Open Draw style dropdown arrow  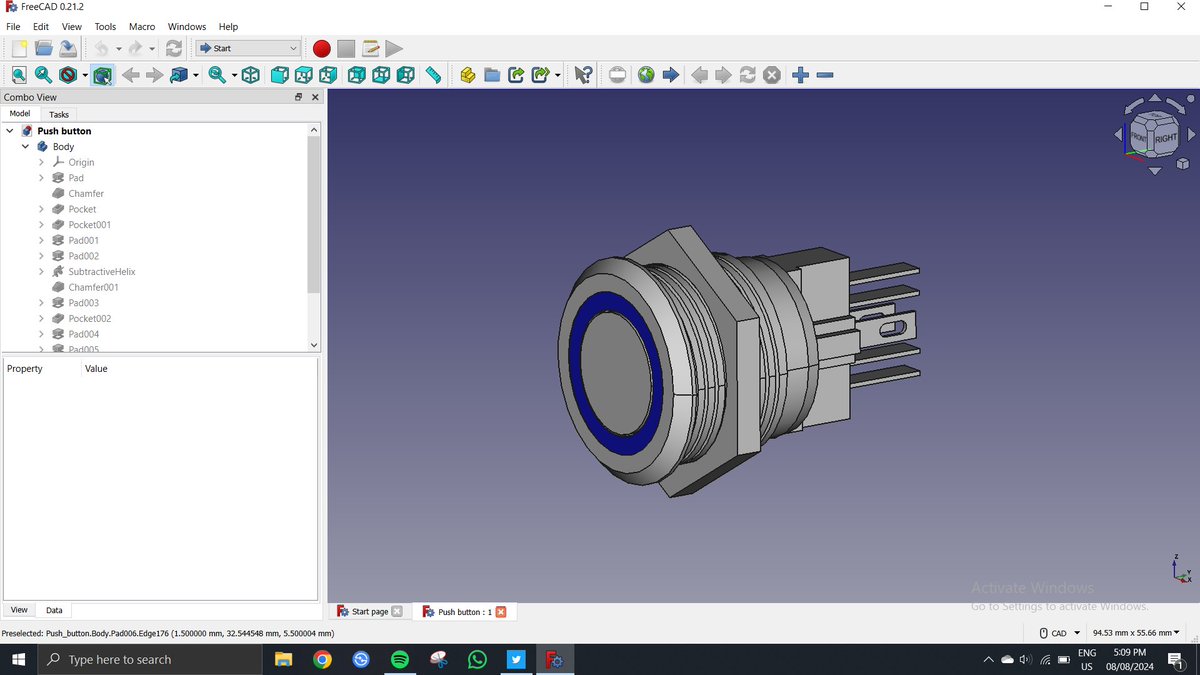(x=85, y=75)
